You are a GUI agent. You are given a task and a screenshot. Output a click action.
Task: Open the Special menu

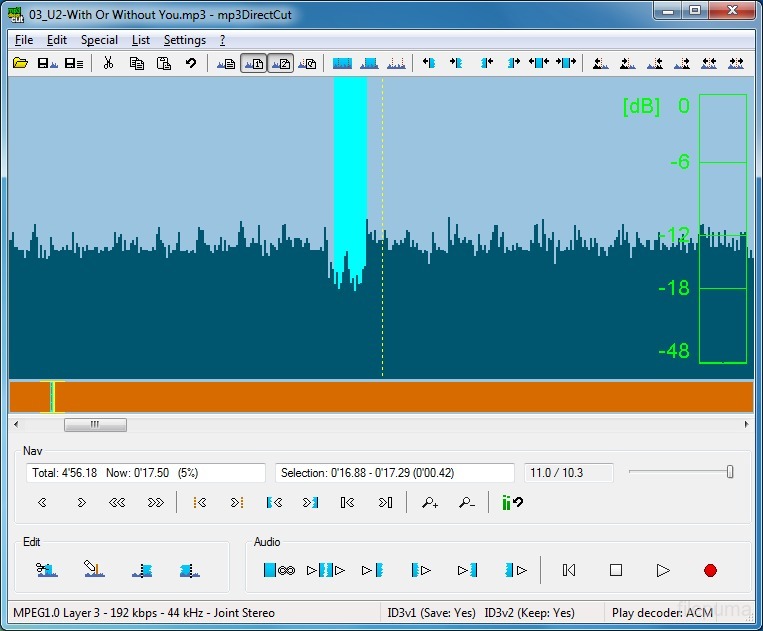point(99,40)
